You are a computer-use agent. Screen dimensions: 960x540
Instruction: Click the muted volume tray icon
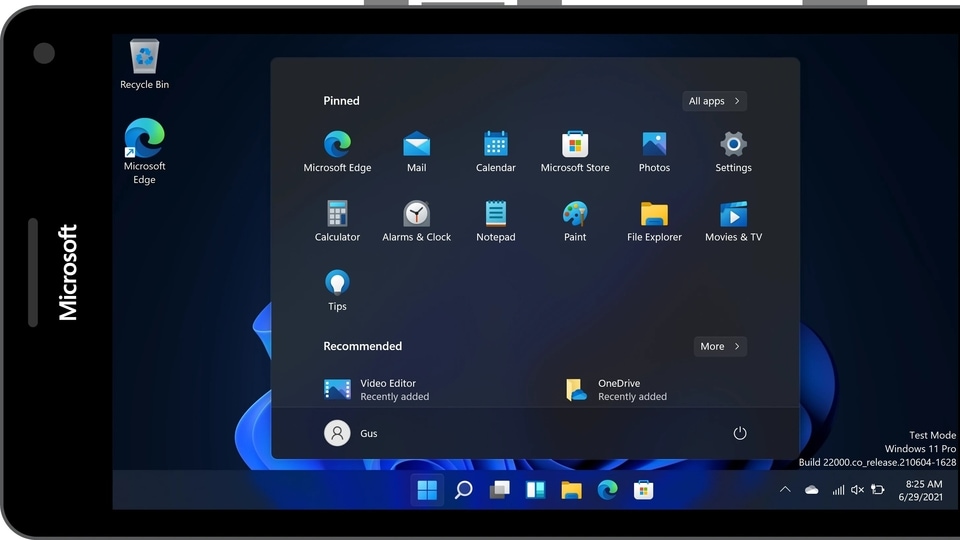point(858,490)
